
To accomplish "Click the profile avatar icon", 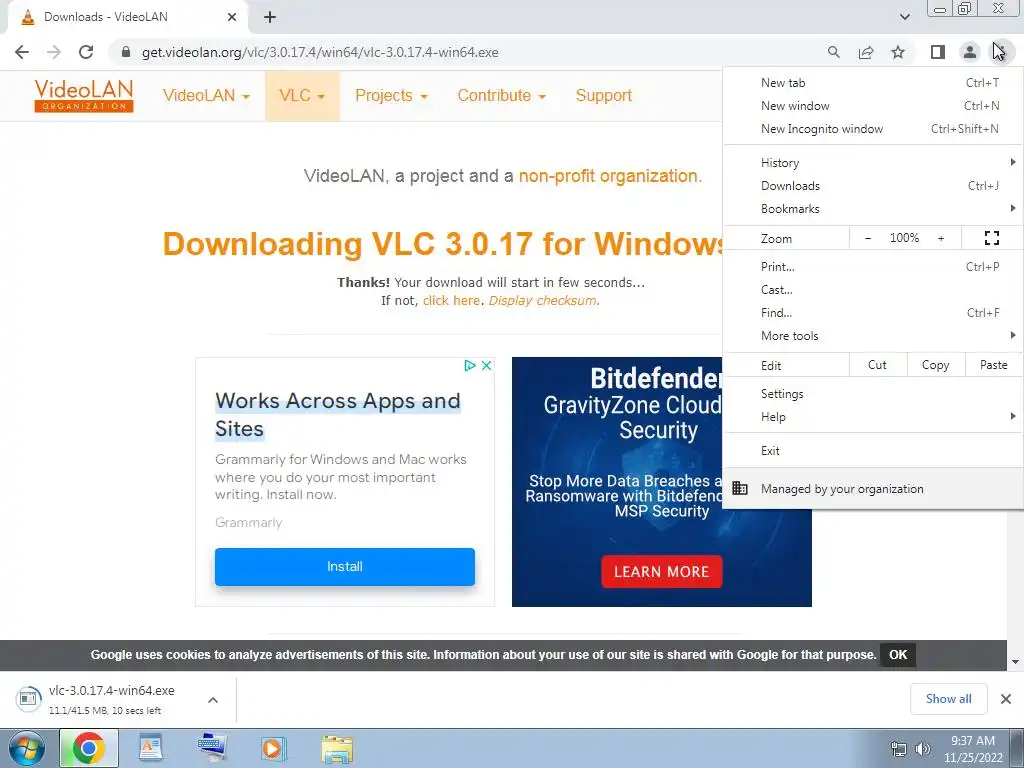I will (970, 52).
